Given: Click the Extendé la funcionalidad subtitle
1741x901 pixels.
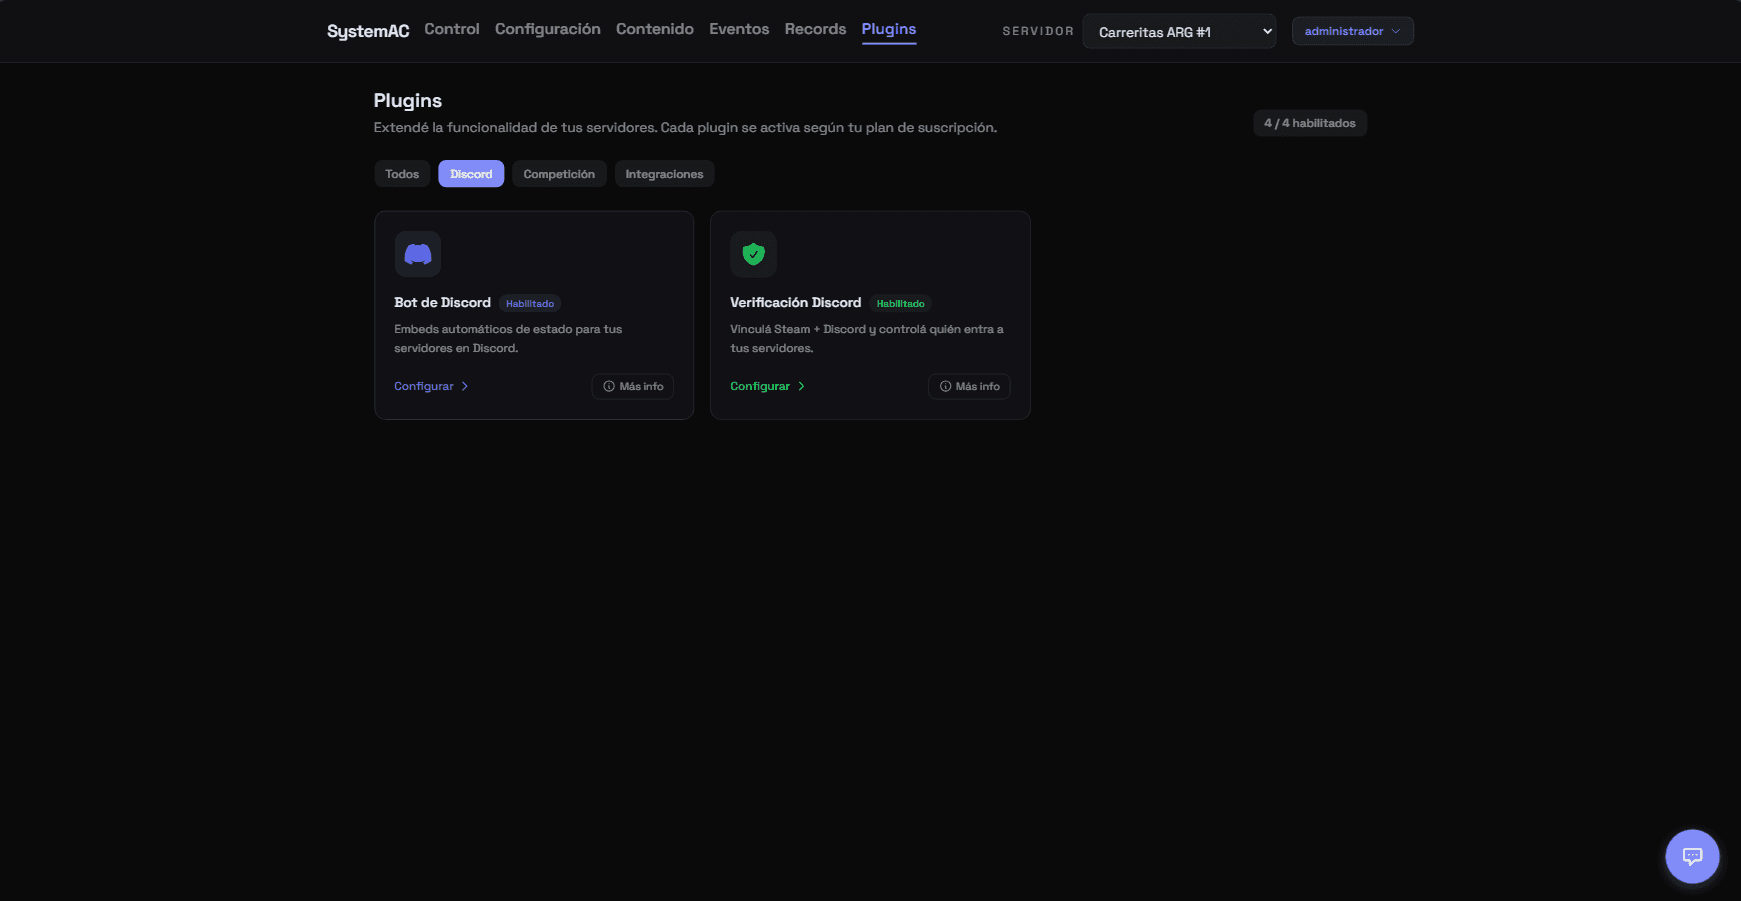Looking at the screenshot, I should pos(685,127).
